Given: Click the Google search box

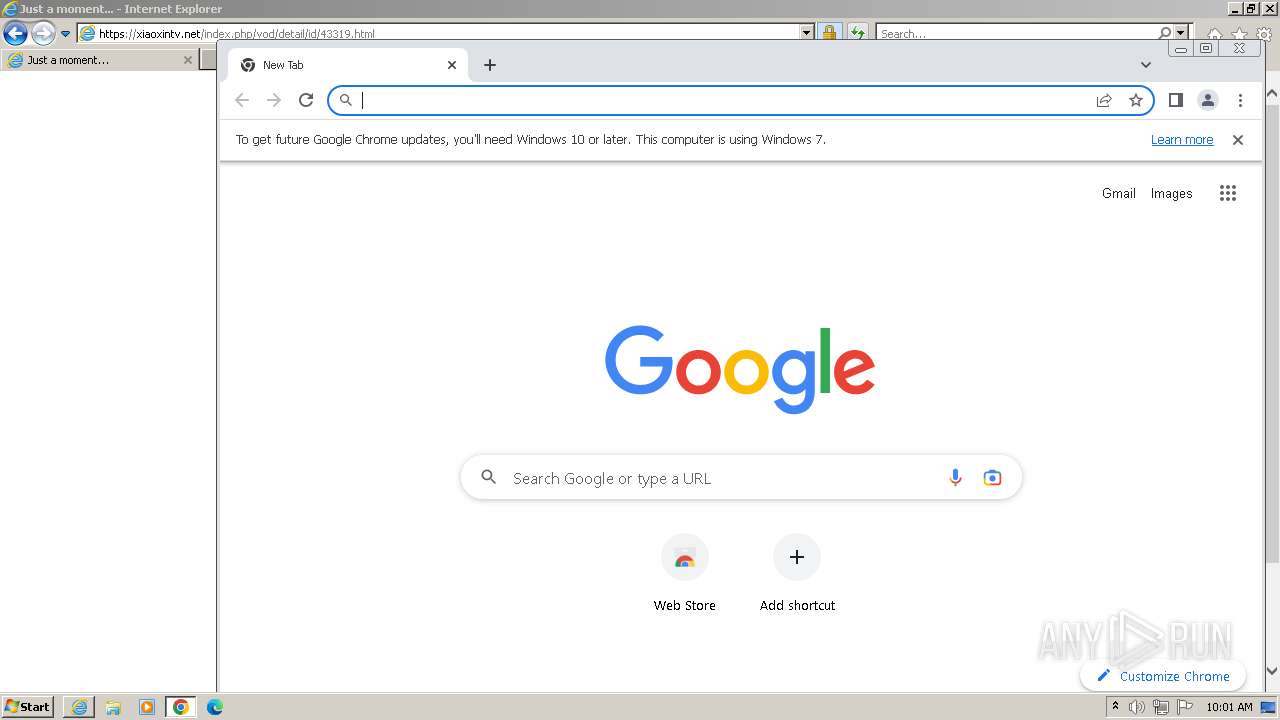Looking at the screenshot, I should coord(741,478).
